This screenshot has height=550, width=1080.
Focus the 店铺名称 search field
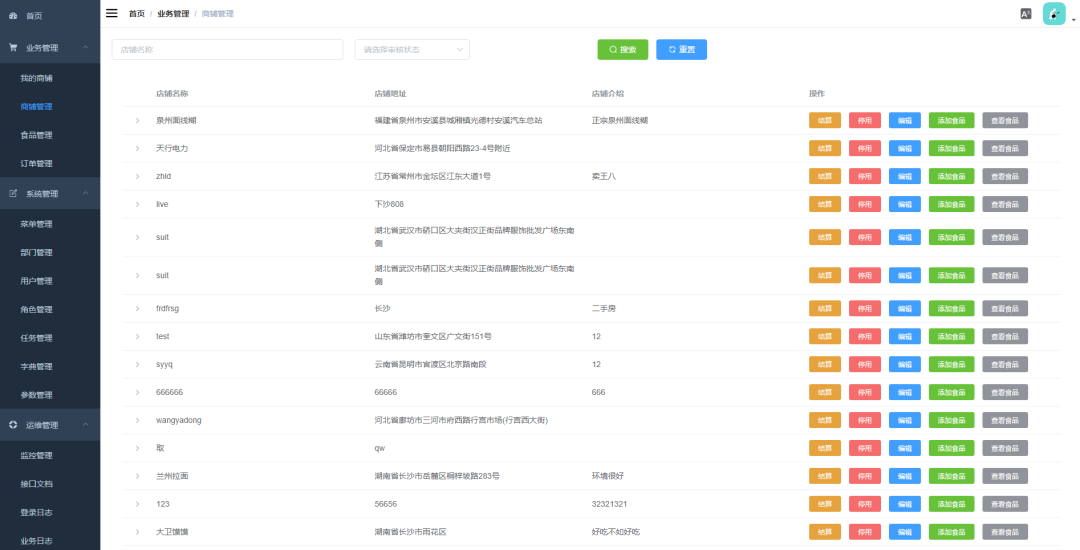227,50
